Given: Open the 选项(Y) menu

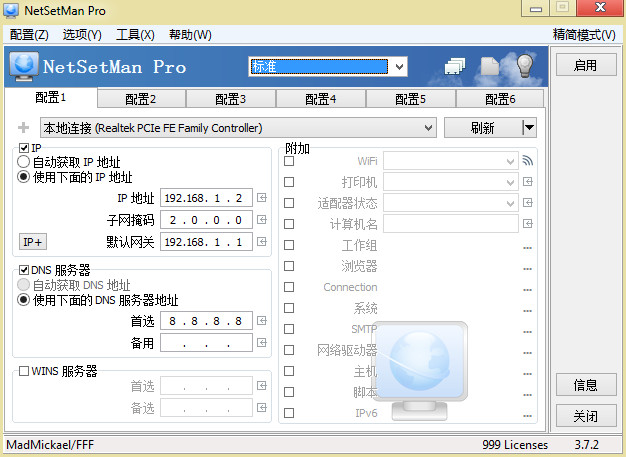Looking at the screenshot, I should (x=82, y=35).
